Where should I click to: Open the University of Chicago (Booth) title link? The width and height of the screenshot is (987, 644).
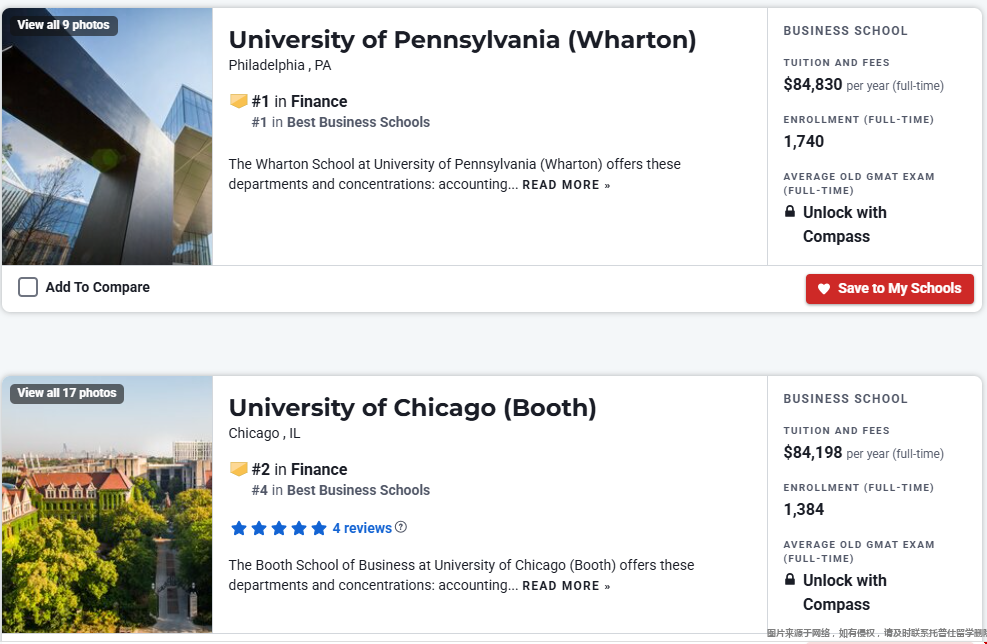click(x=412, y=408)
